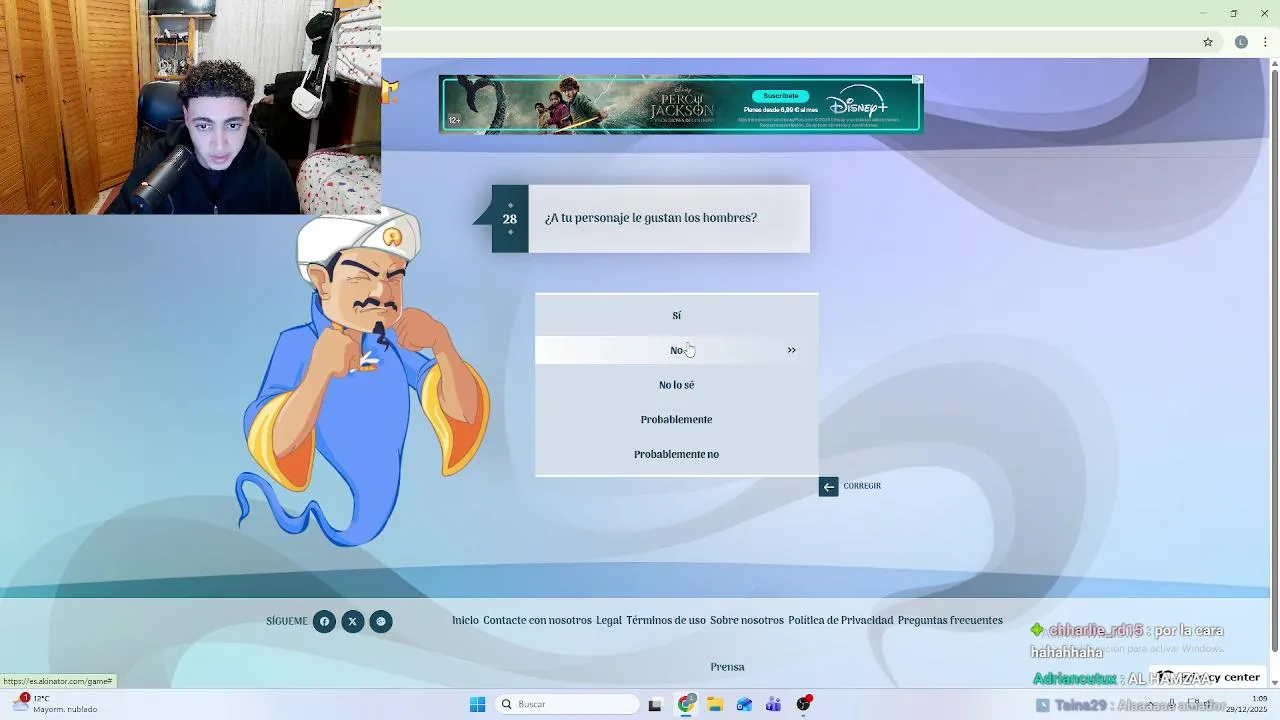This screenshot has height=720, width=1280.
Task: Choose the 'No' answer option
Action: click(676, 350)
